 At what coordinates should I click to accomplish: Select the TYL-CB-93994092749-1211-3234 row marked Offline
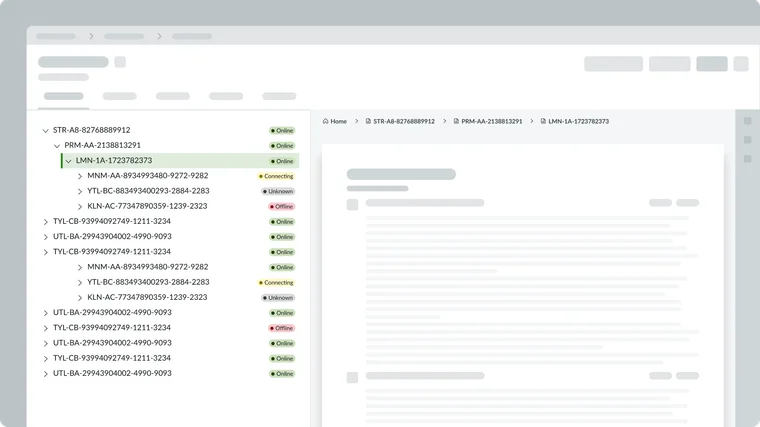169,328
